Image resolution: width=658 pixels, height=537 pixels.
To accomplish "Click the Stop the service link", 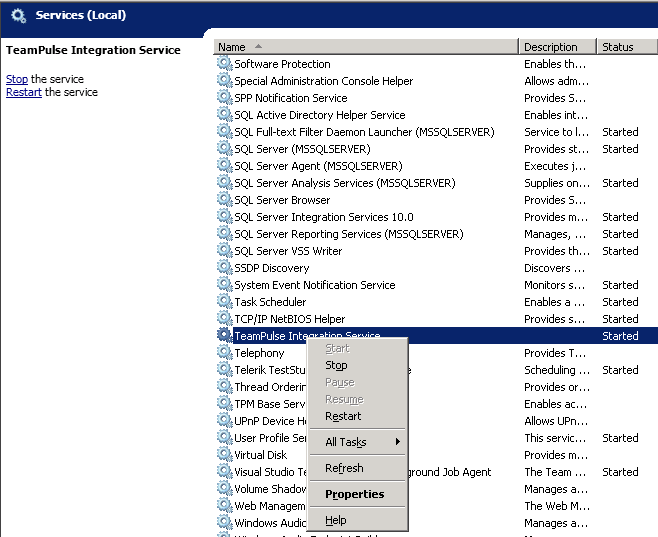I will [x=17, y=79].
